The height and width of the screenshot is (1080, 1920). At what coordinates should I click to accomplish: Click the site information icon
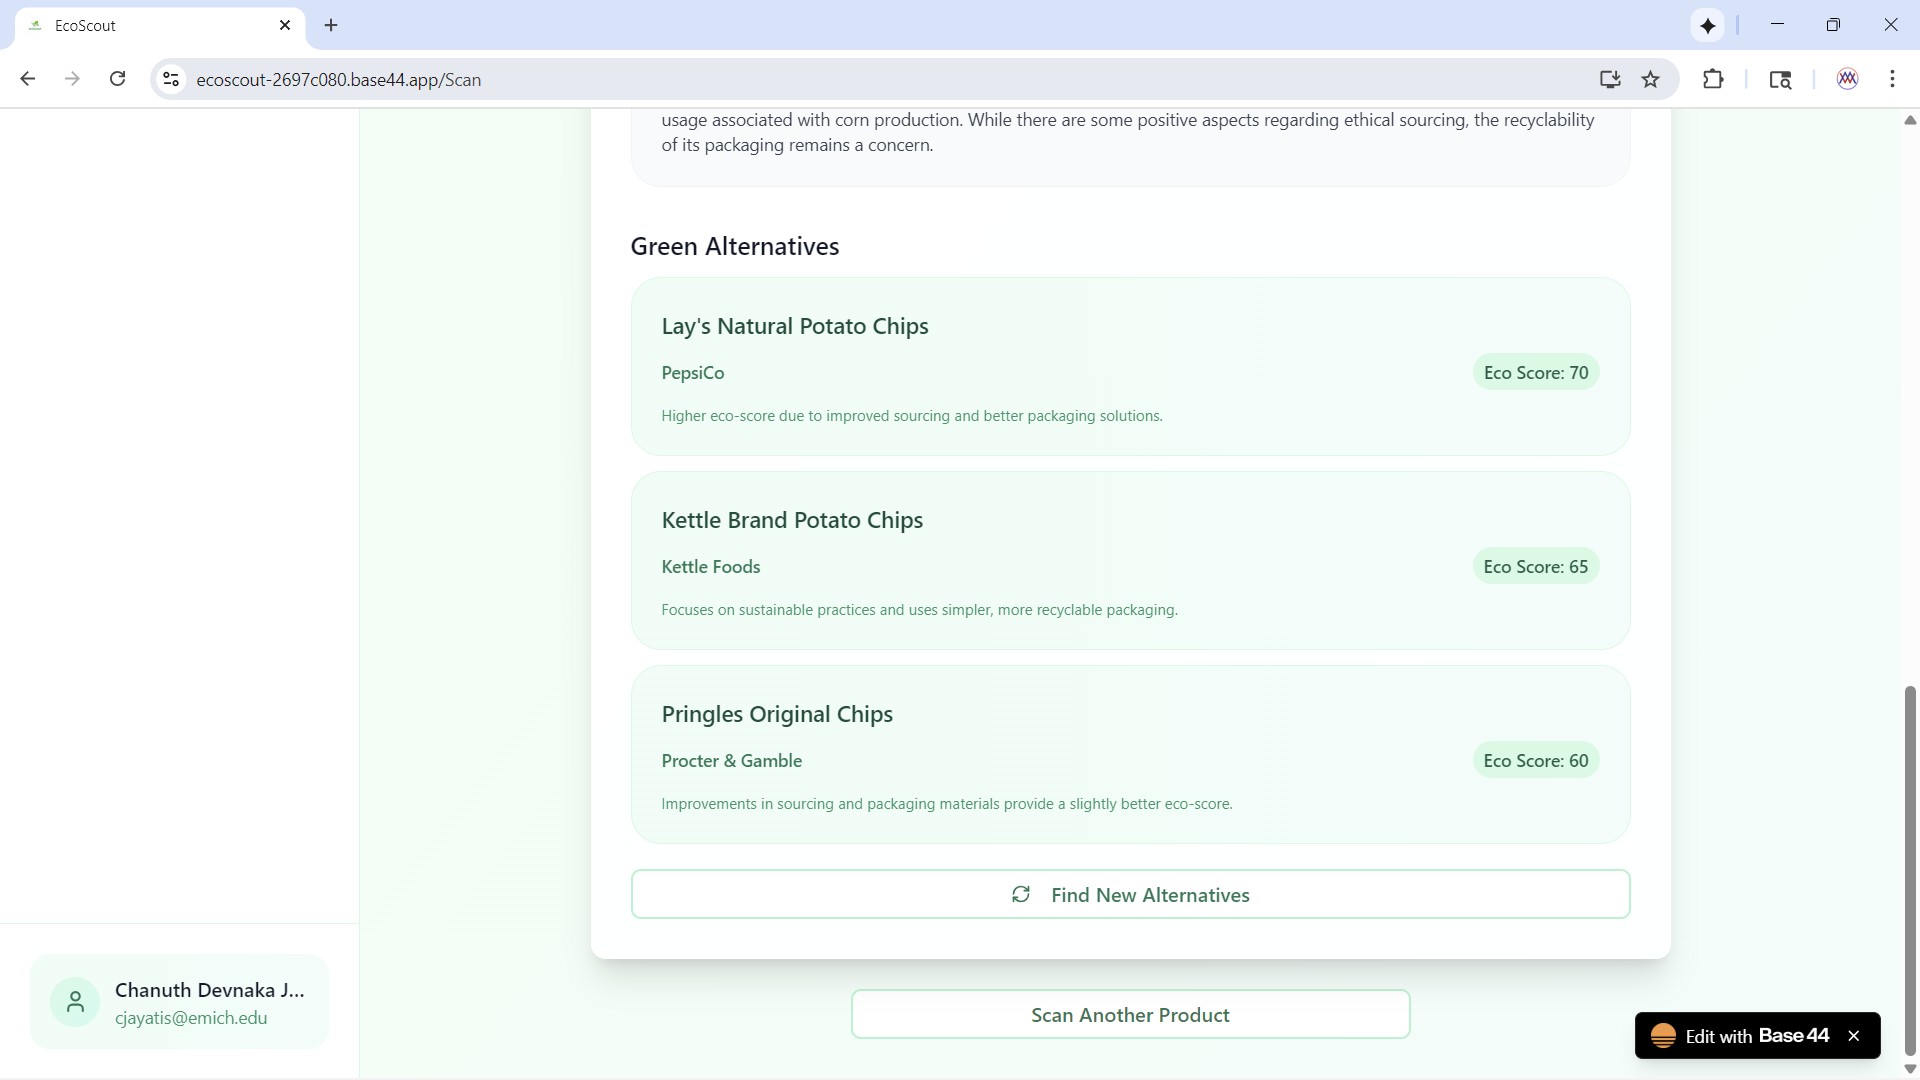(x=171, y=79)
